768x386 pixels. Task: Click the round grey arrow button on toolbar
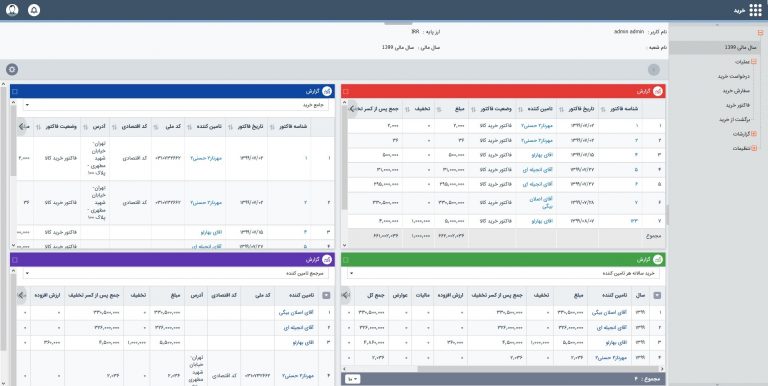(653, 70)
